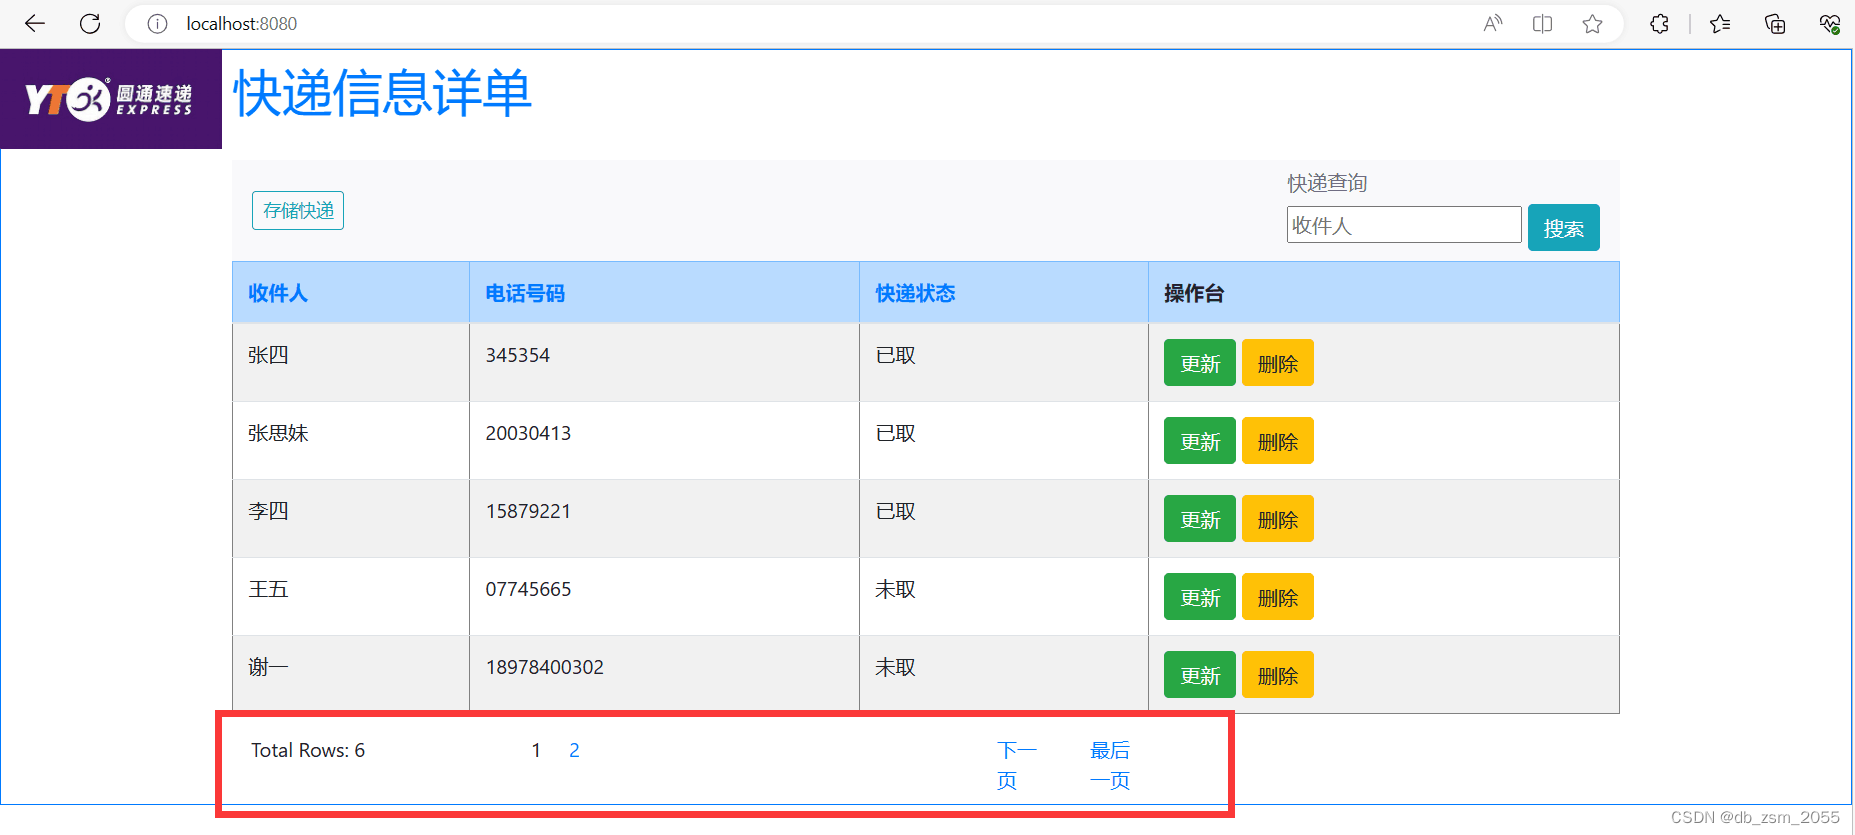
Task: Click the YTO Express logo
Action: [x=111, y=99]
